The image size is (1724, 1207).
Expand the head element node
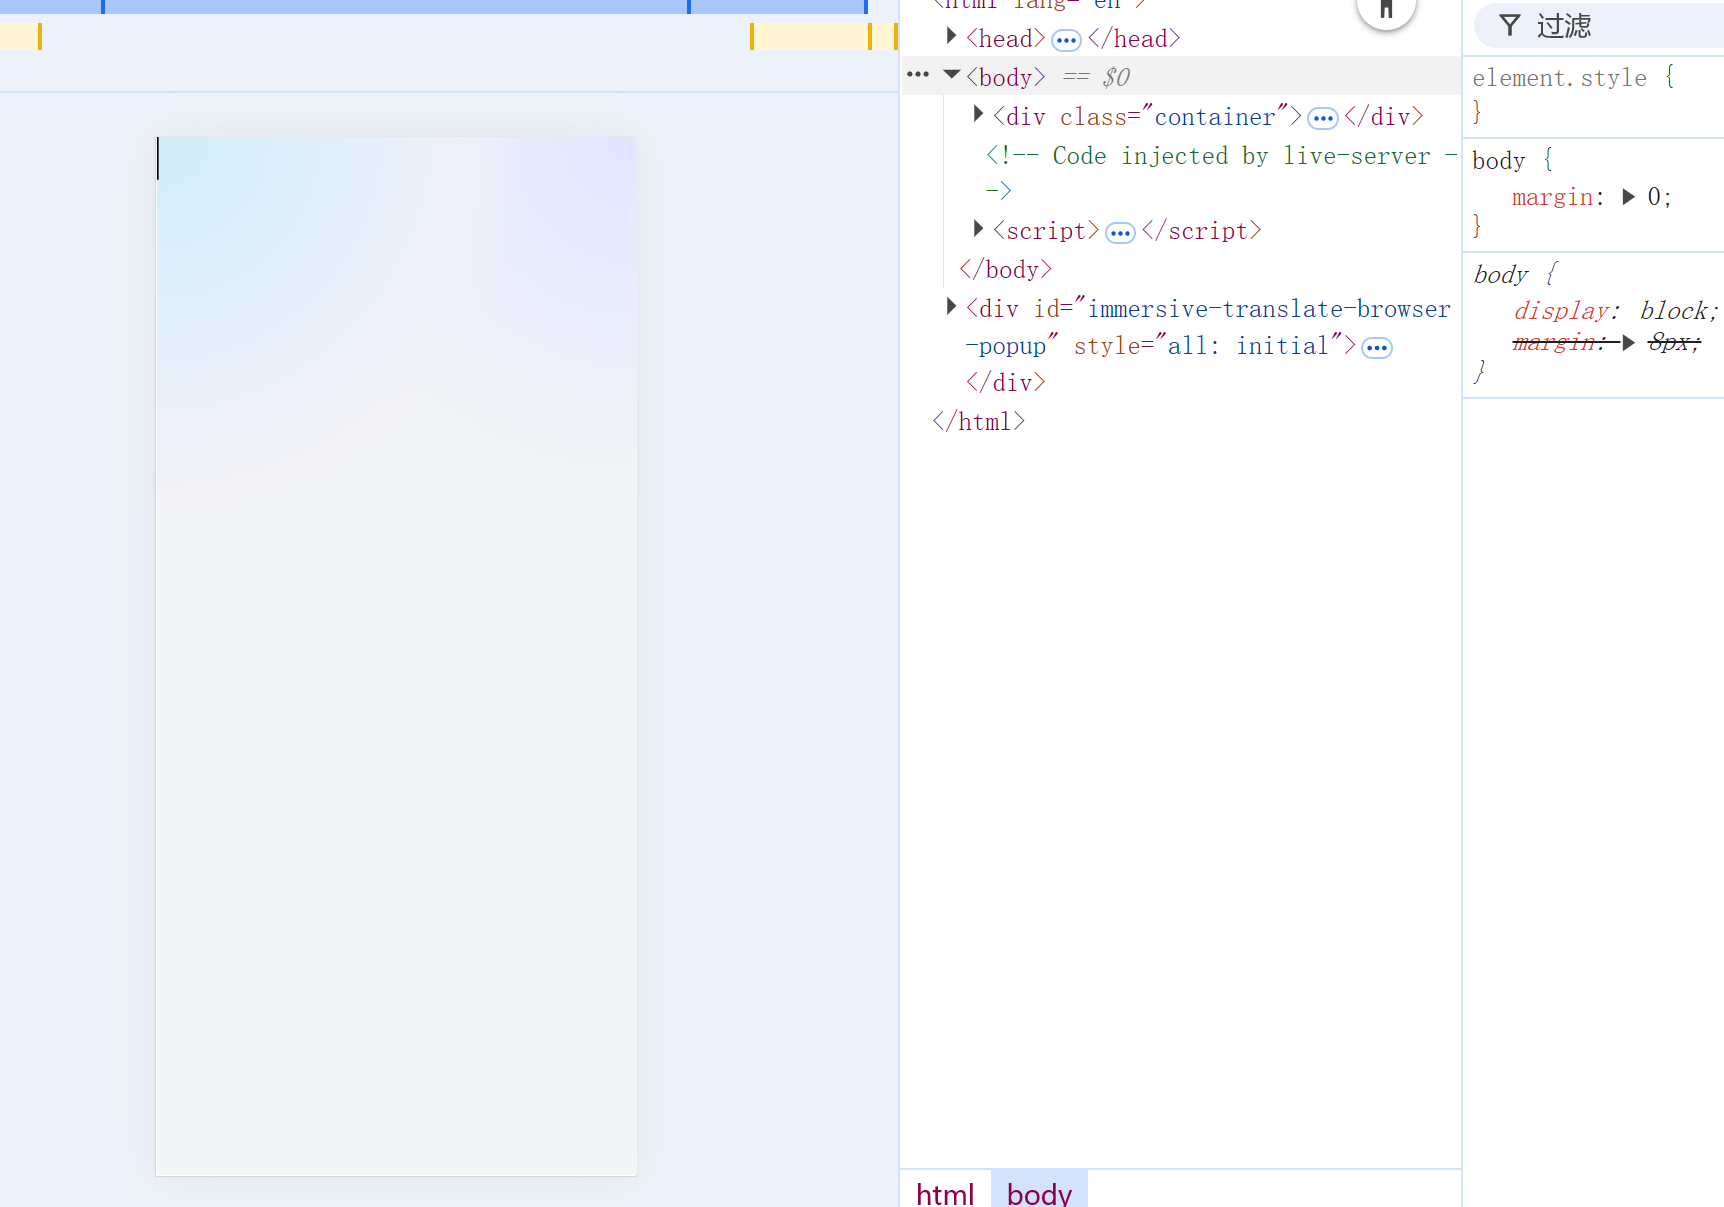tap(952, 37)
